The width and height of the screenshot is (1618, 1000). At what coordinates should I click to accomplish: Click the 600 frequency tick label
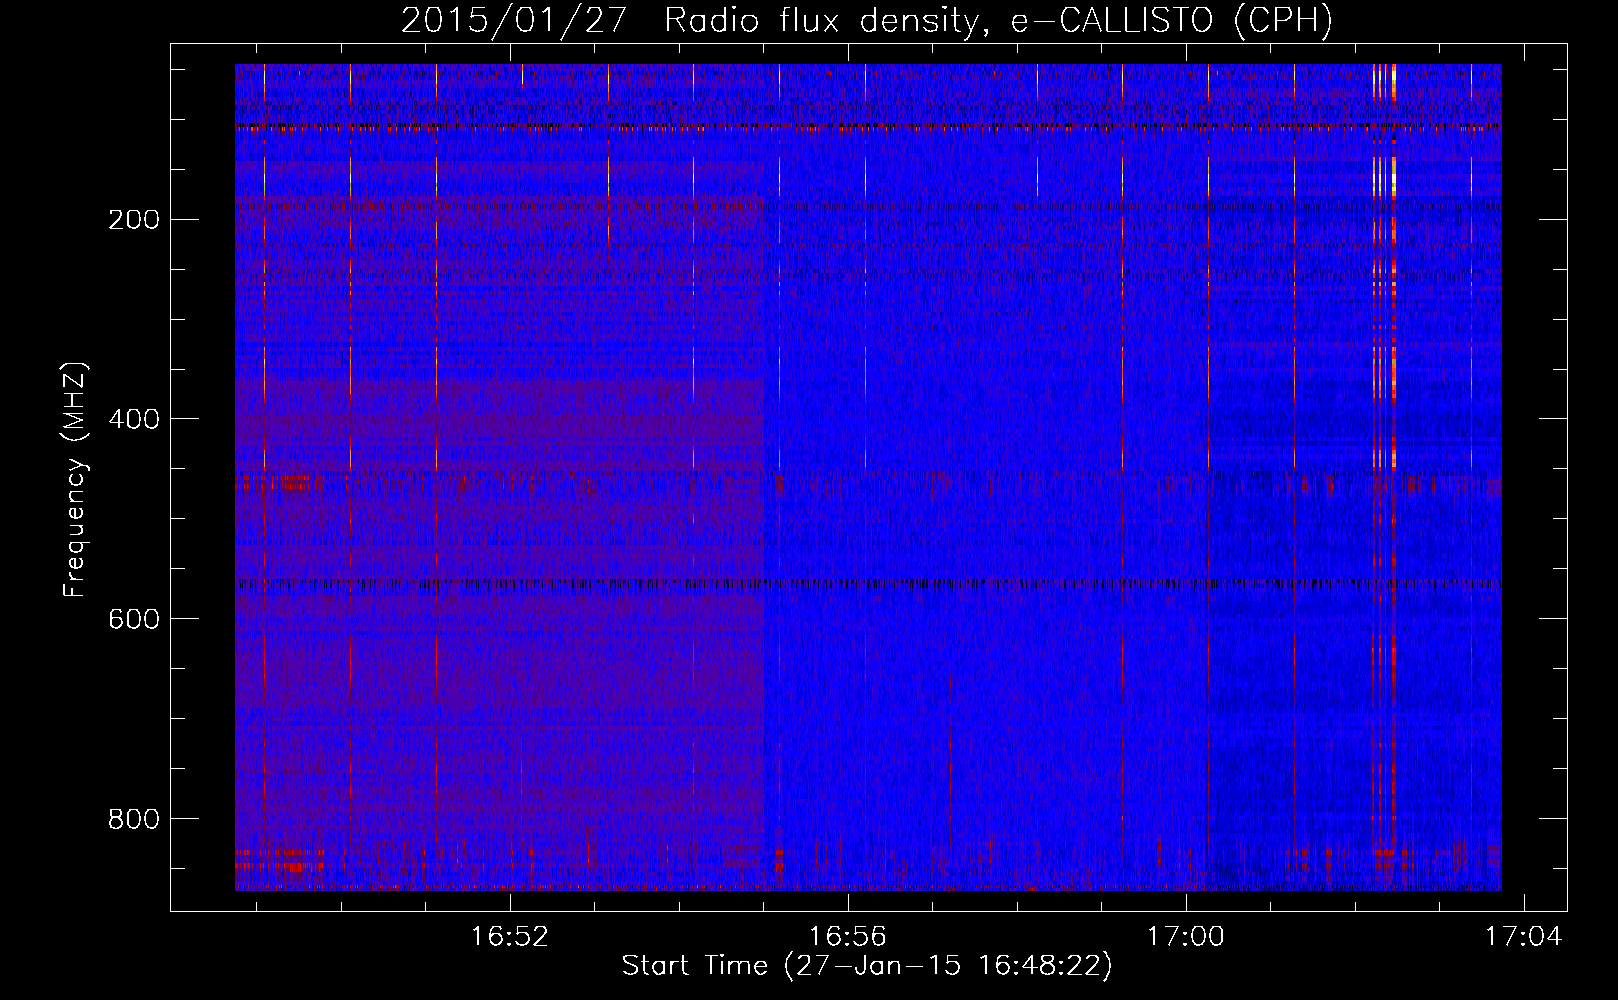[x=134, y=619]
